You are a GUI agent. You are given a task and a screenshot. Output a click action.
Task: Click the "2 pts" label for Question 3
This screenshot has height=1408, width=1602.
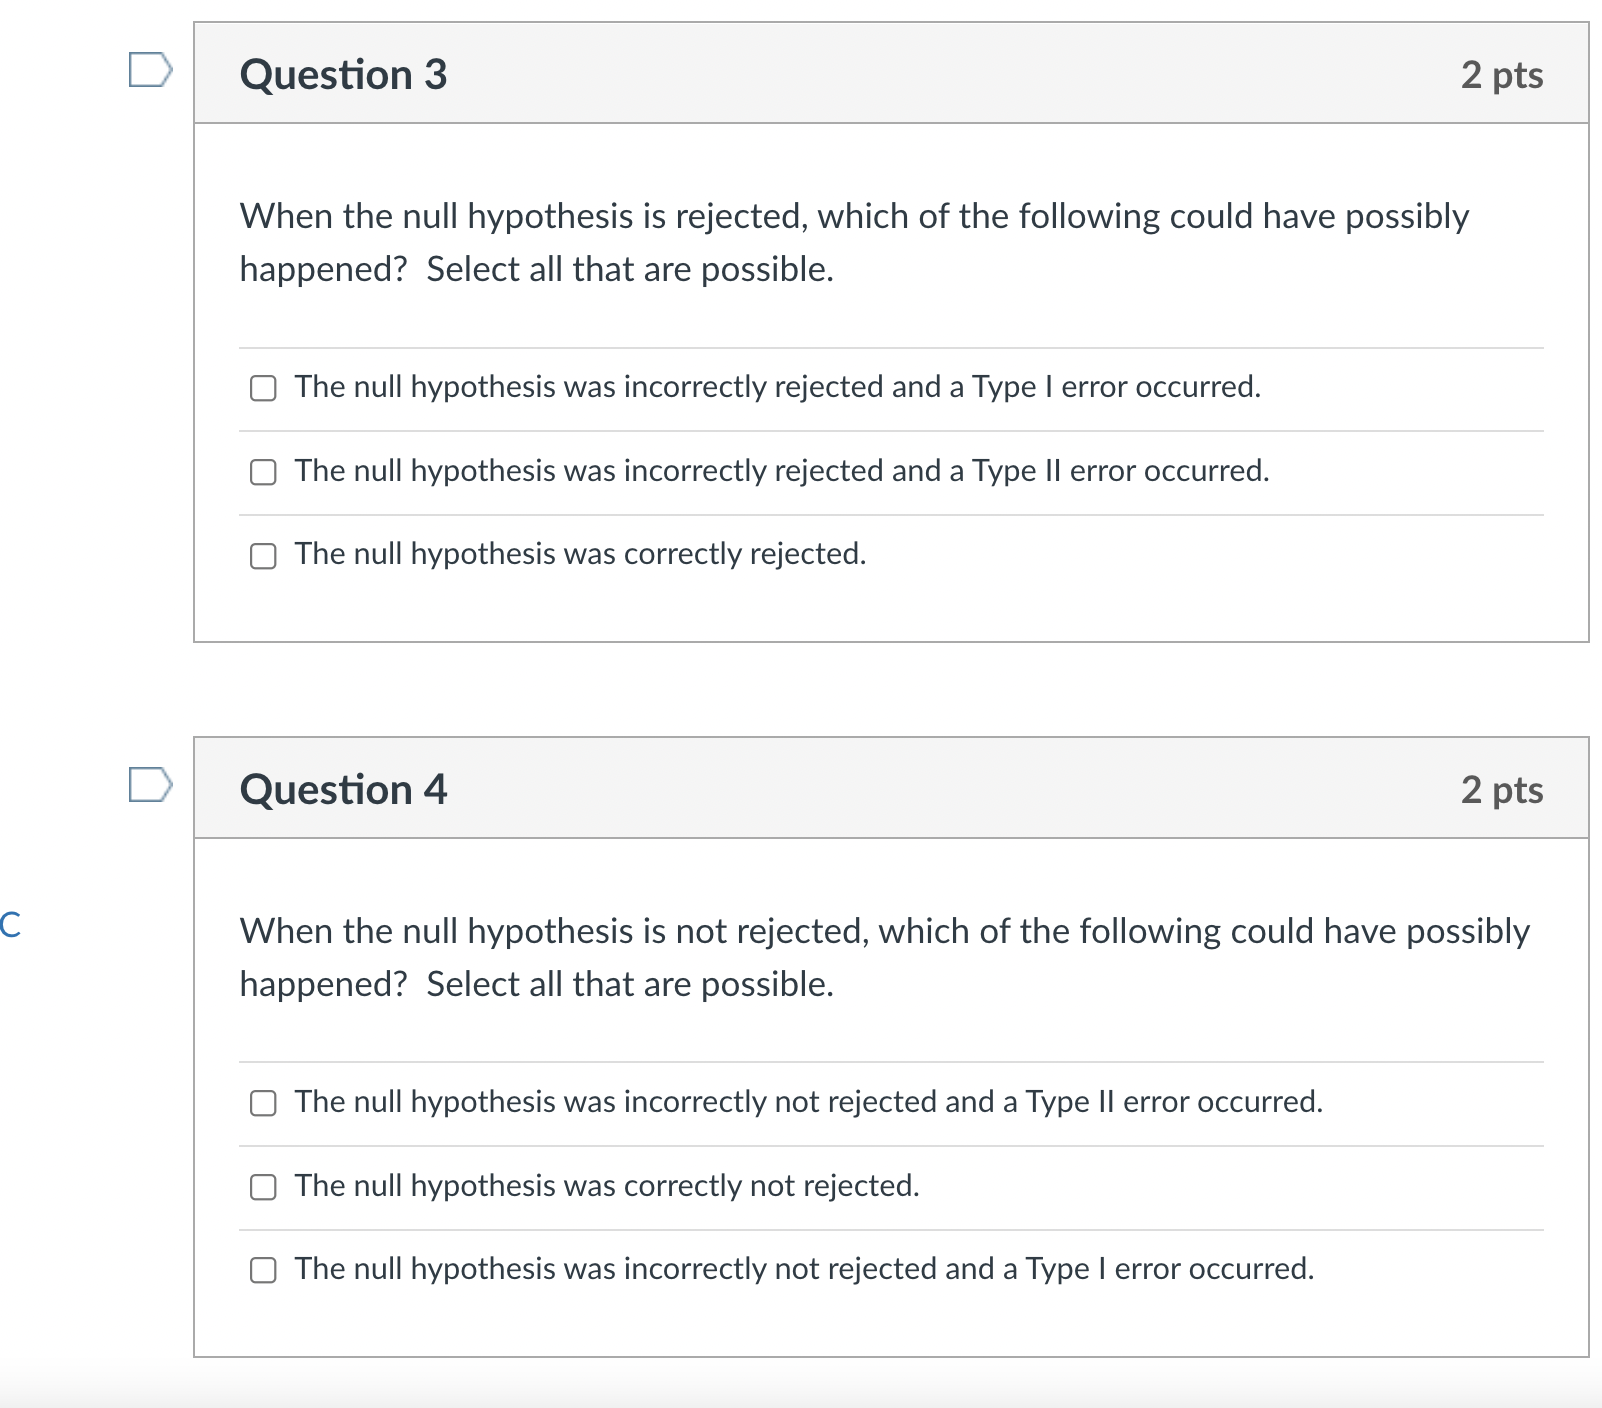point(1501,74)
